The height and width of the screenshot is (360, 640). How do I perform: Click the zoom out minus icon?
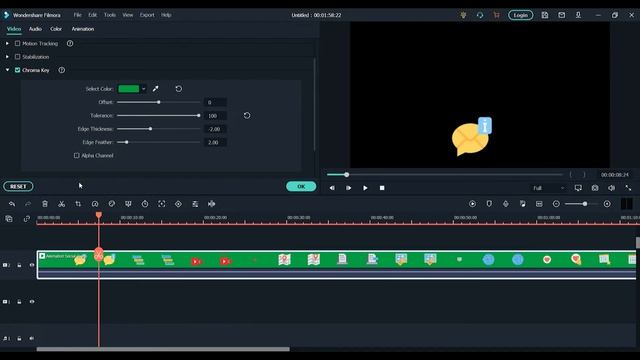[x=556, y=204]
